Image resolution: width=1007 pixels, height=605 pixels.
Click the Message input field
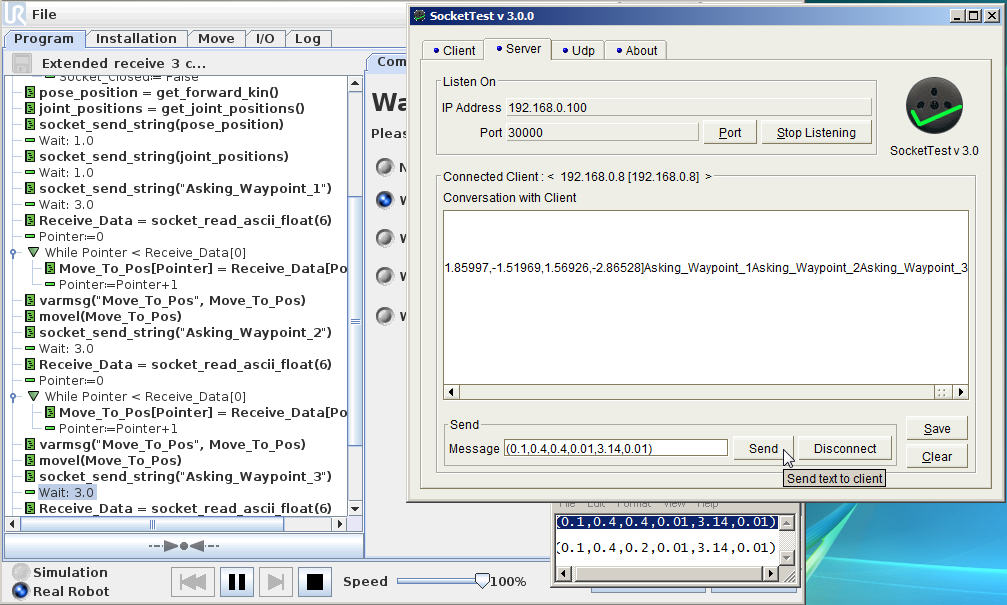tap(616, 448)
